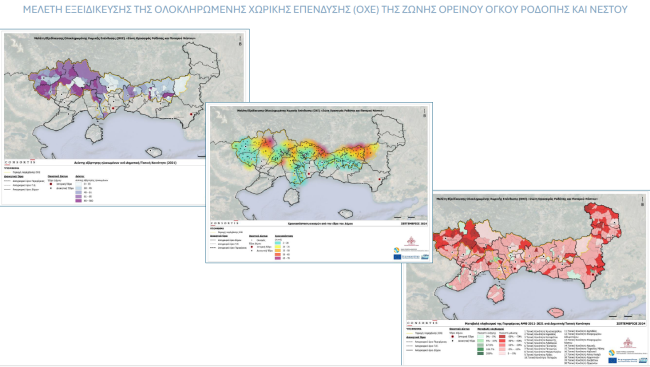Click the numbered local communities list in the red map legend
The width and height of the screenshot is (650, 367).
click(563, 348)
